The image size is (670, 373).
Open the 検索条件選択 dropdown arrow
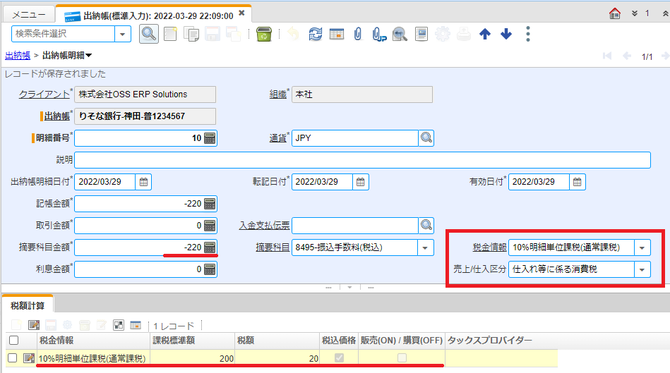coord(123,34)
